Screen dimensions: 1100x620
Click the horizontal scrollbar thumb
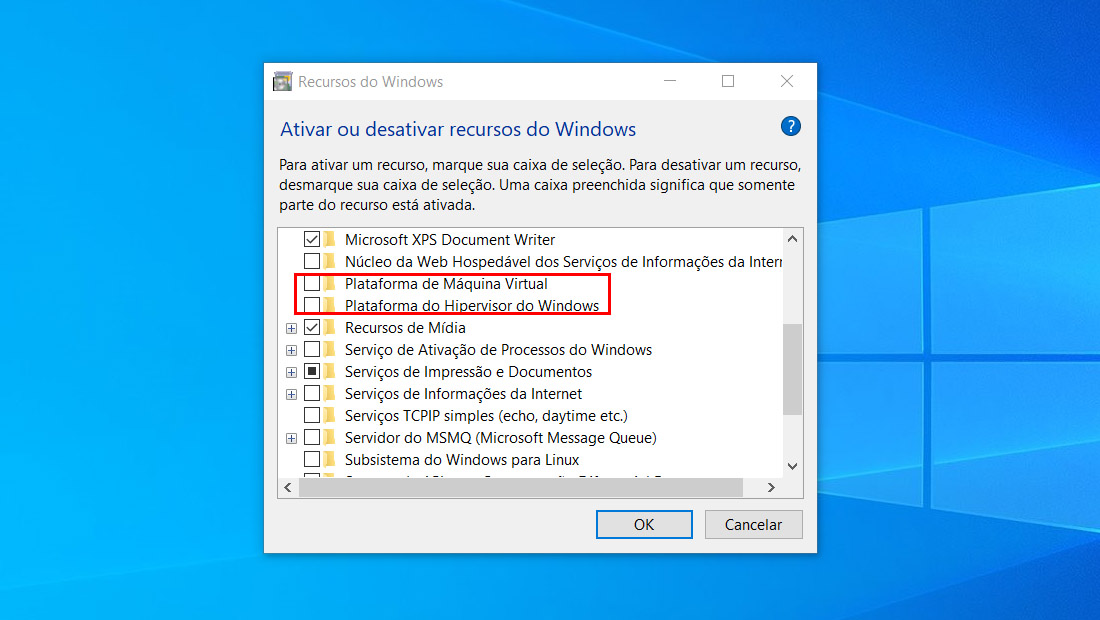coord(521,487)
